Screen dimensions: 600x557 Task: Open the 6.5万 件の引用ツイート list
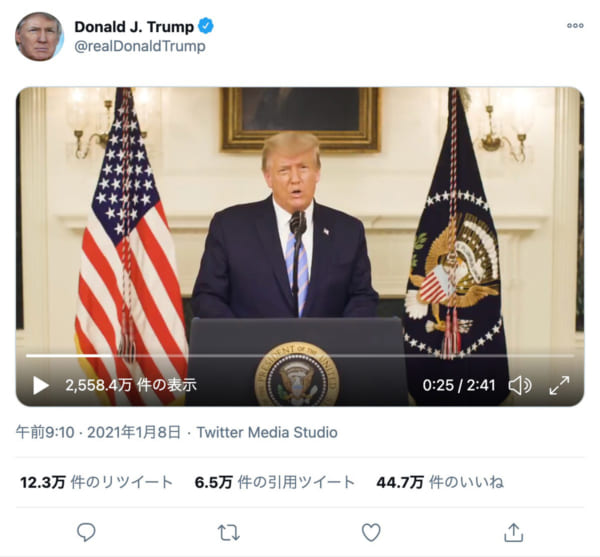275,482
